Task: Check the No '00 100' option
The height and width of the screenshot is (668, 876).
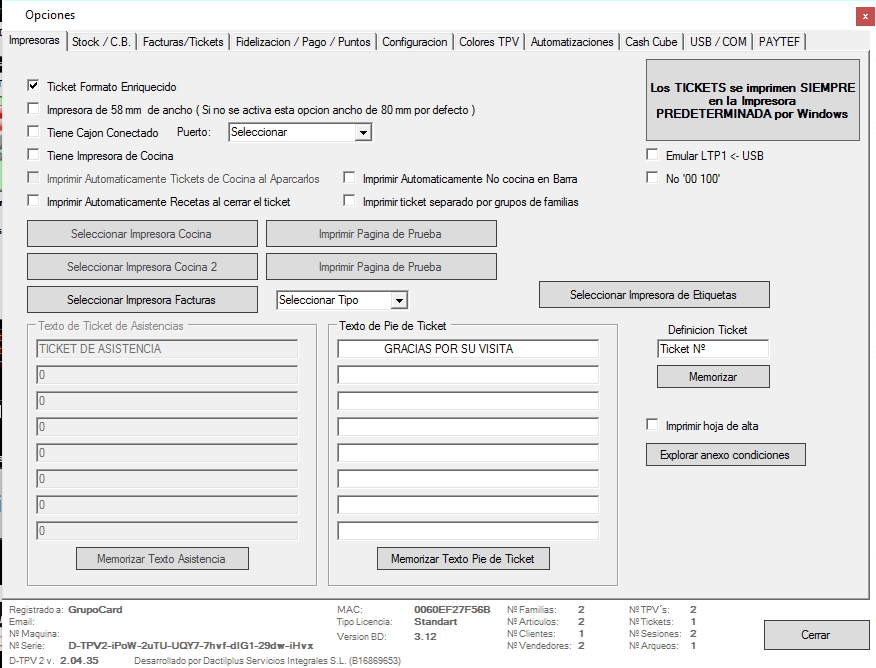Action: click(652, 178)
